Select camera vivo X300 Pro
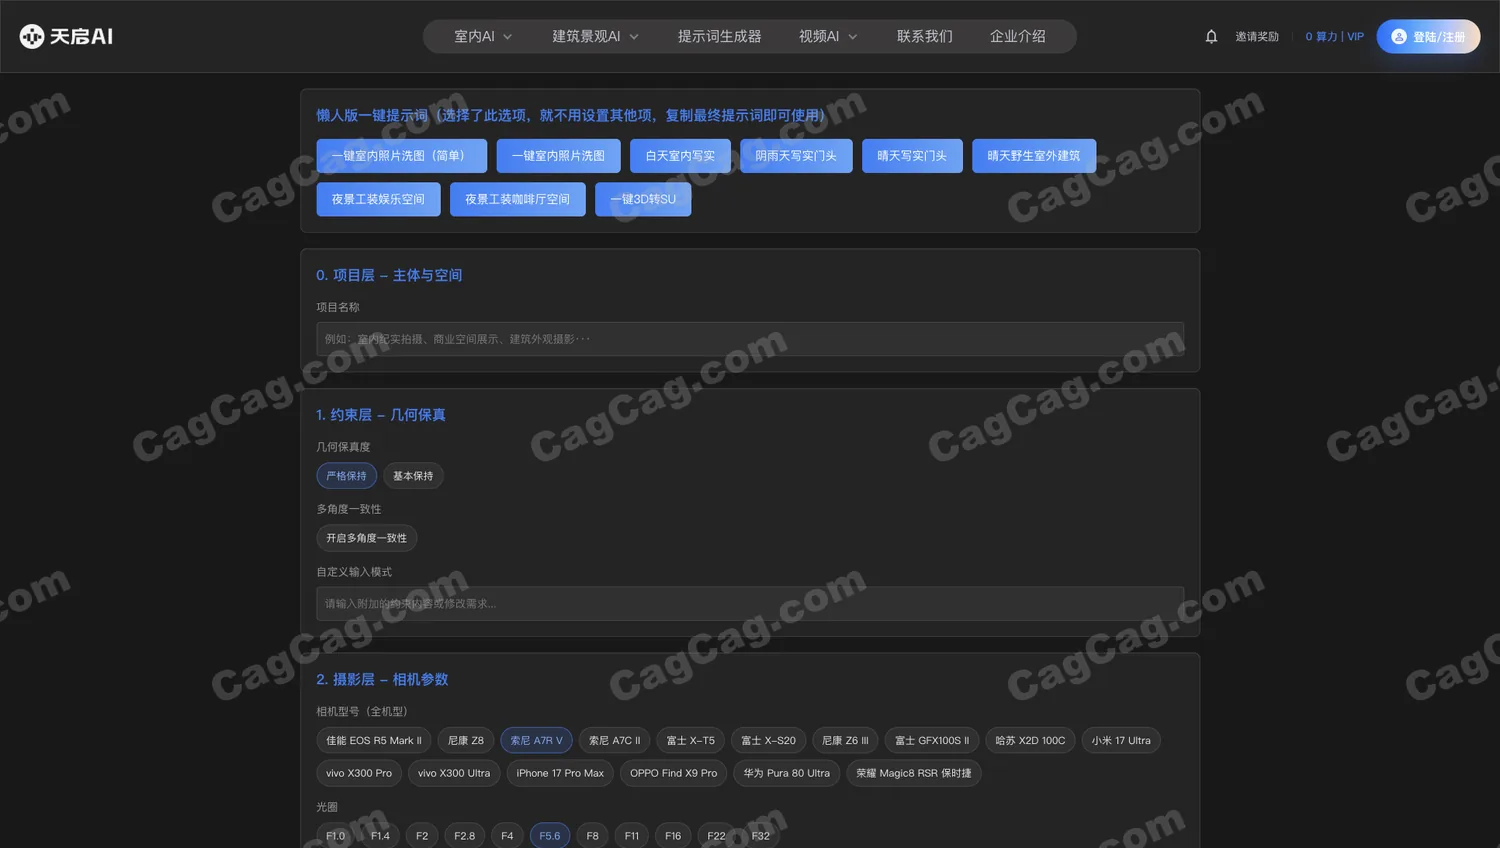This screenshot has height=848, width=1500. point(359,773)
